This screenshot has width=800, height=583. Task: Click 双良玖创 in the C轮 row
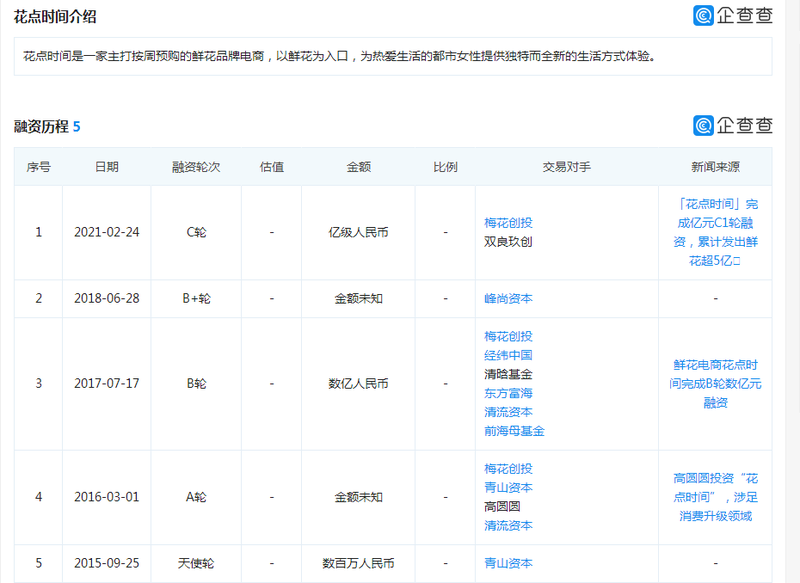508,242
